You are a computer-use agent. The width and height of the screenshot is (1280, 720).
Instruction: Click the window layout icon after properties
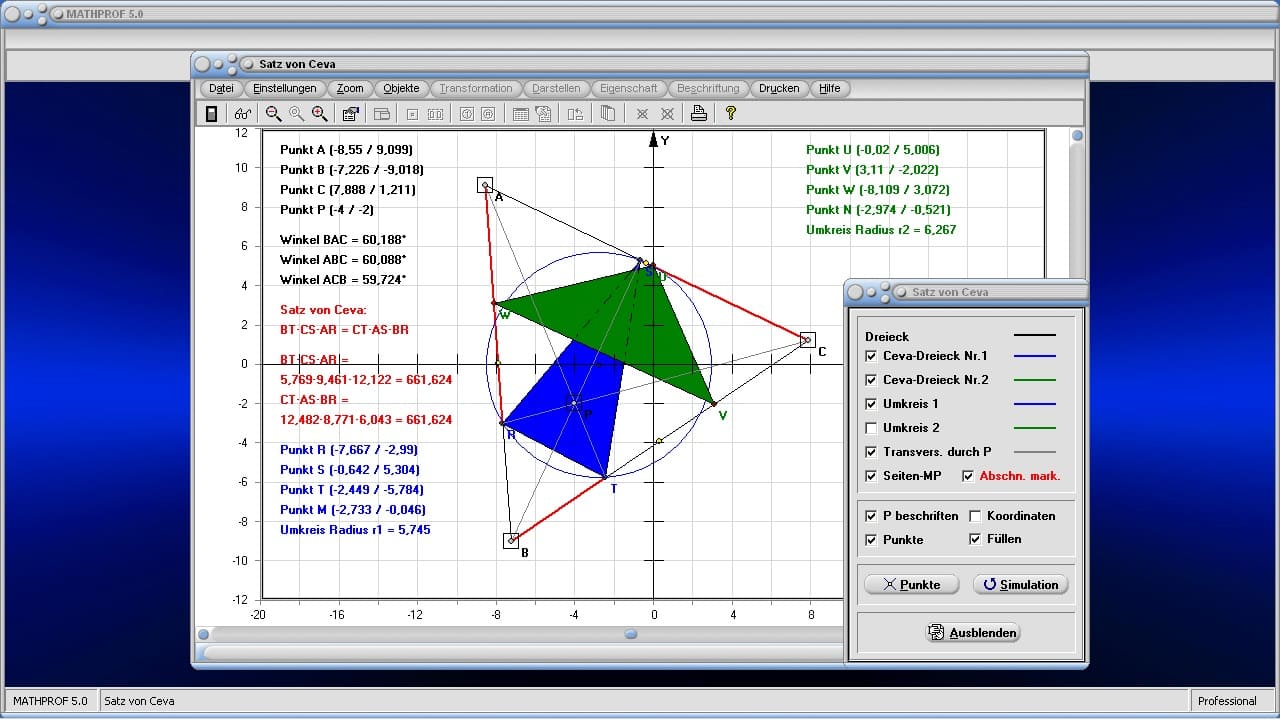[382, 114]
